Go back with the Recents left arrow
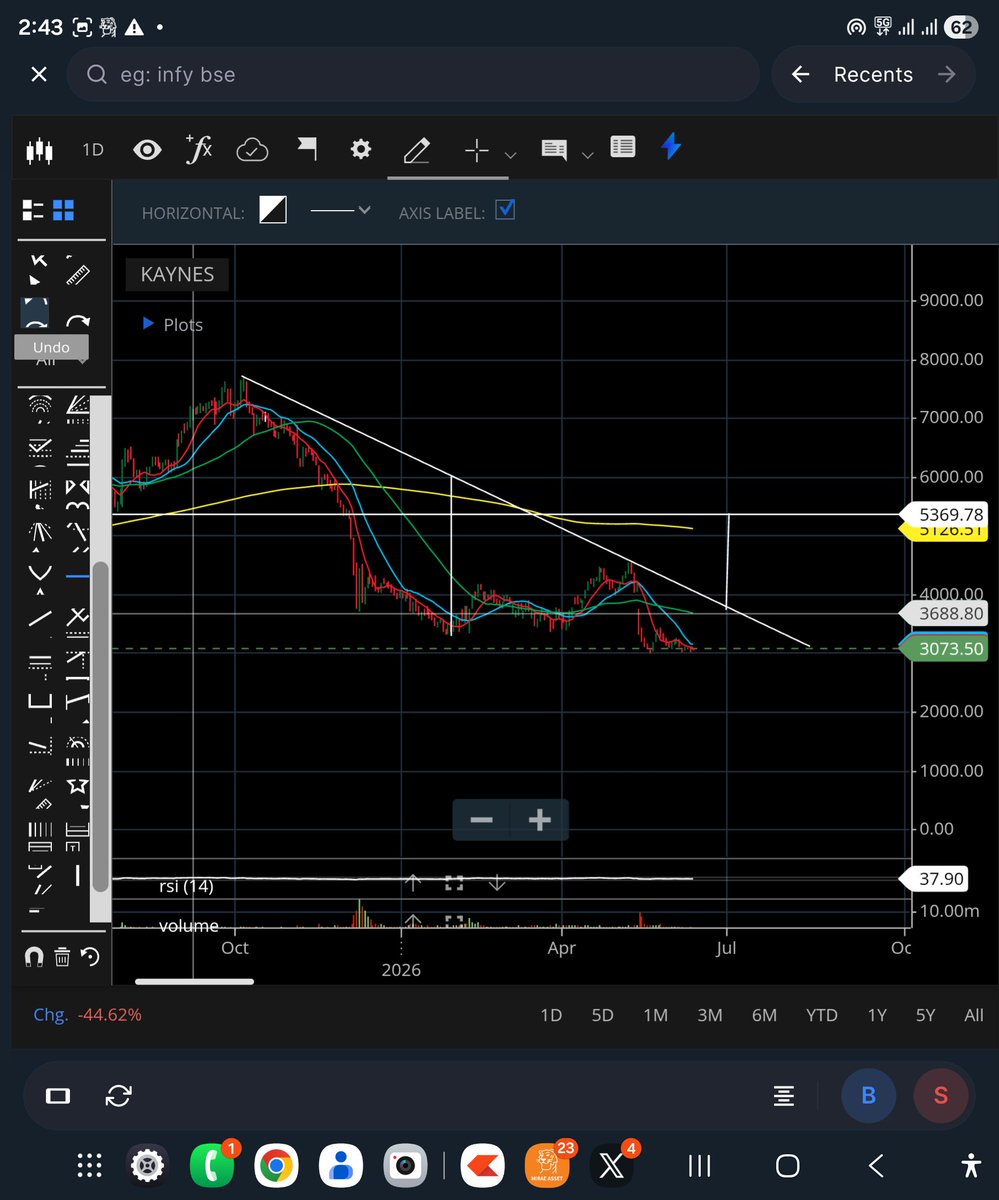 pos(800,75)
